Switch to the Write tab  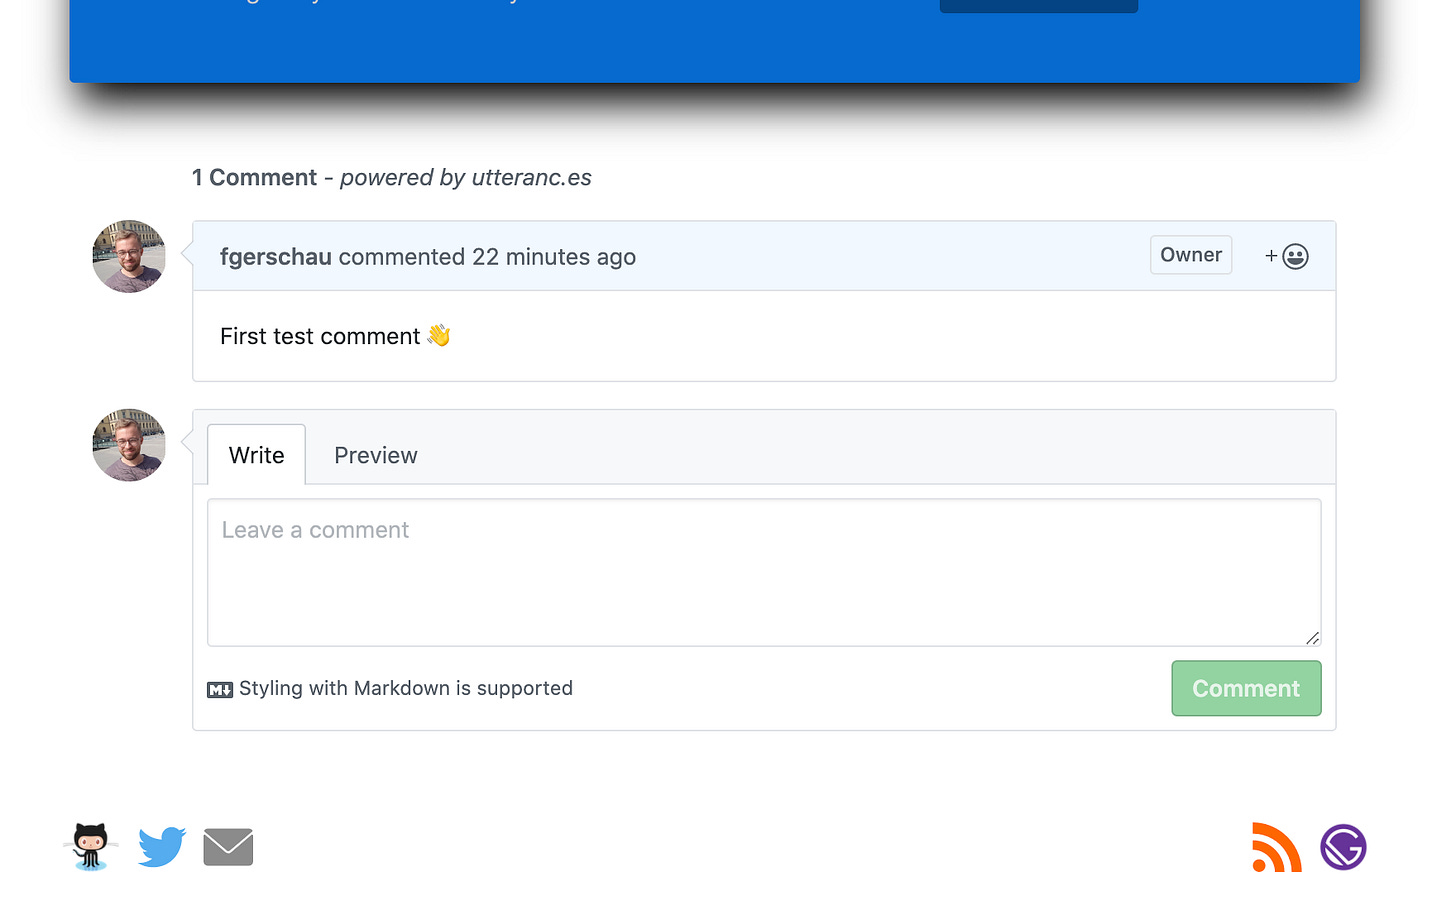point(256,456)
